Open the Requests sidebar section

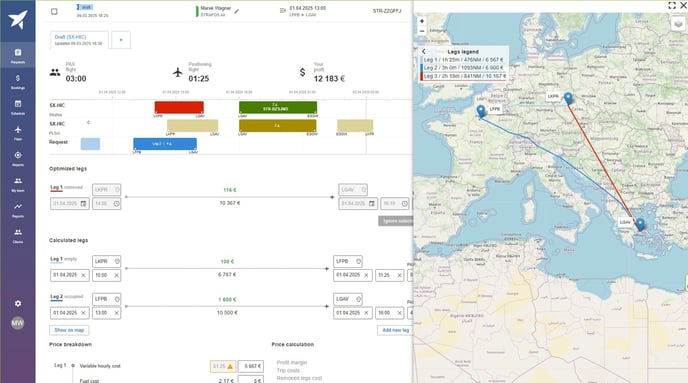[18, 55]
